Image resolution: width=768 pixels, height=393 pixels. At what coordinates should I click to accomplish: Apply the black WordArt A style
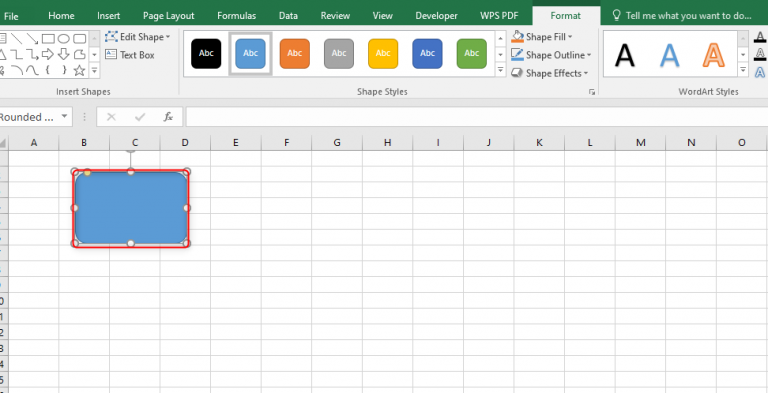624,55
